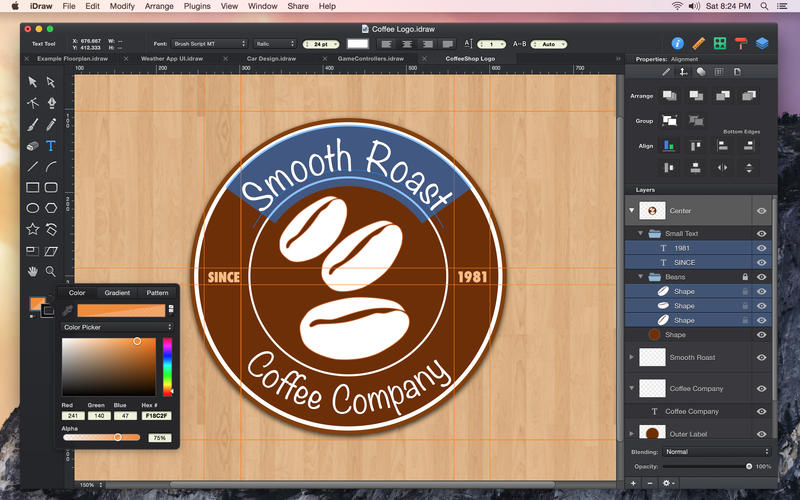800x500 pixels.
Task: Open the Layers panel toolbar icon
Action: 762,43
